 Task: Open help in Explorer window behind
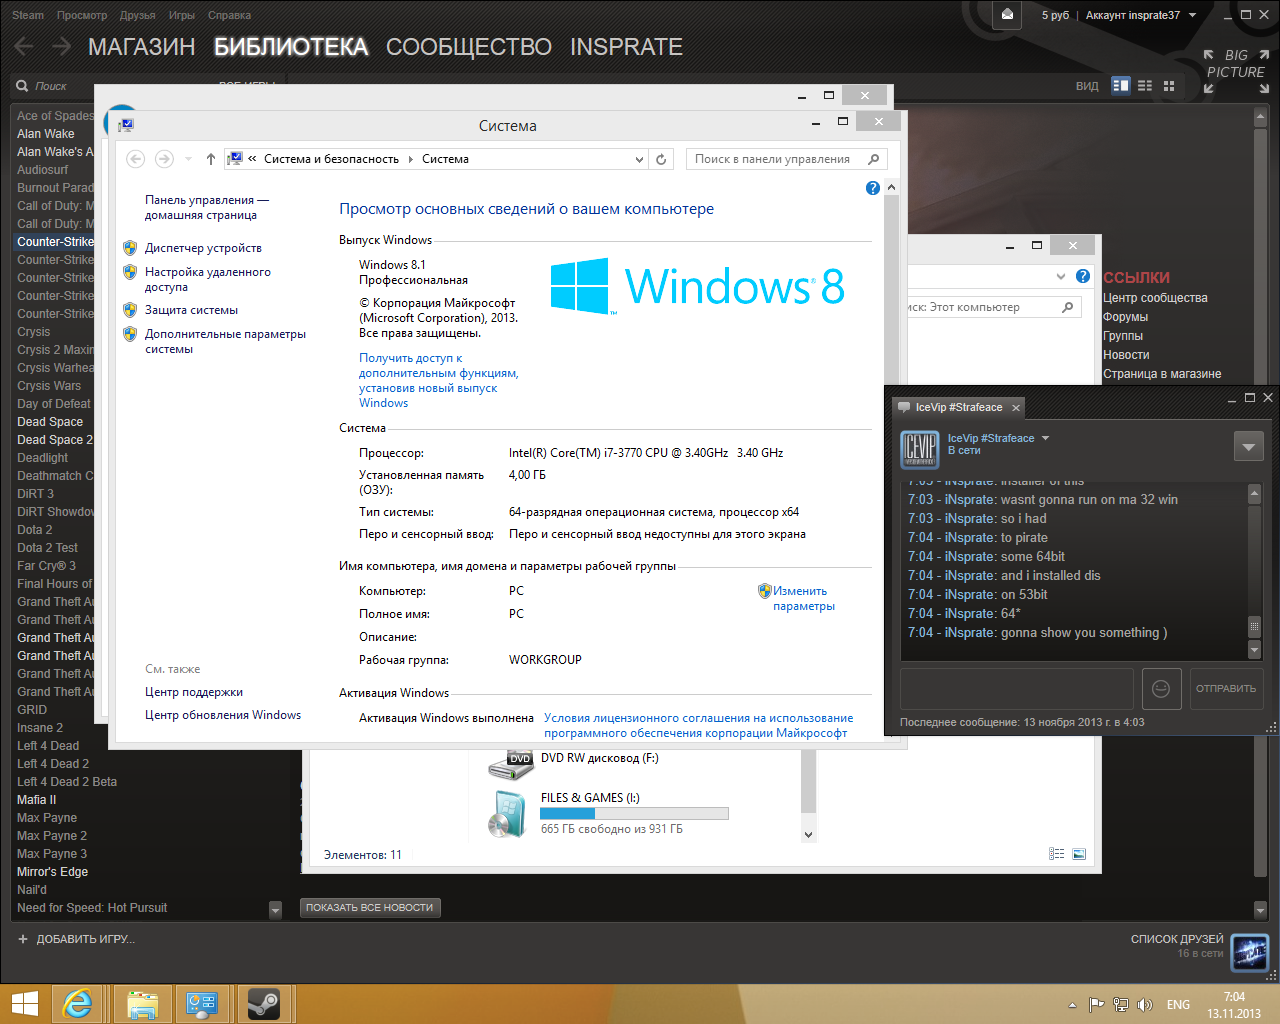click(1083, 276)
